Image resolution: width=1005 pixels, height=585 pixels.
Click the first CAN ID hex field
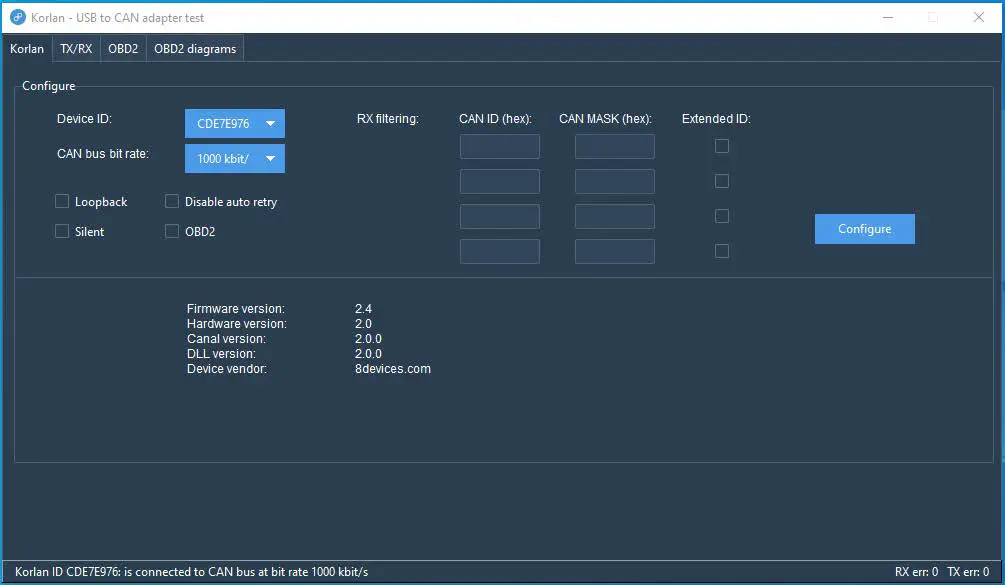(x=499, y=146)
